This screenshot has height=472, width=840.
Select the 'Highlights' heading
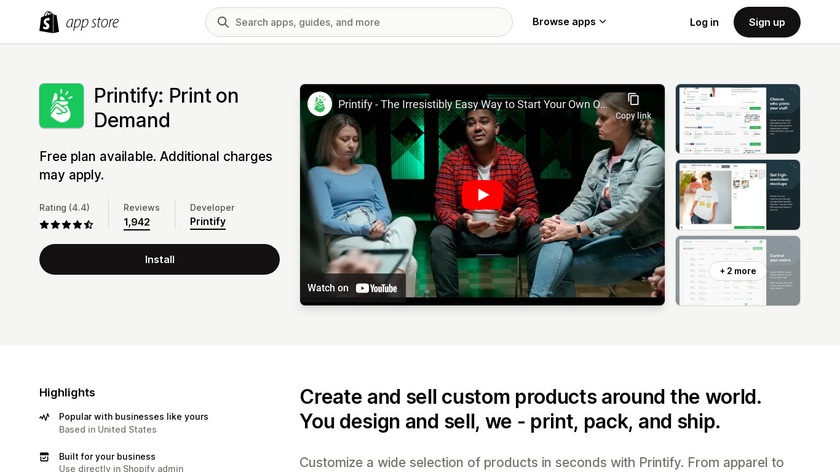67,393
